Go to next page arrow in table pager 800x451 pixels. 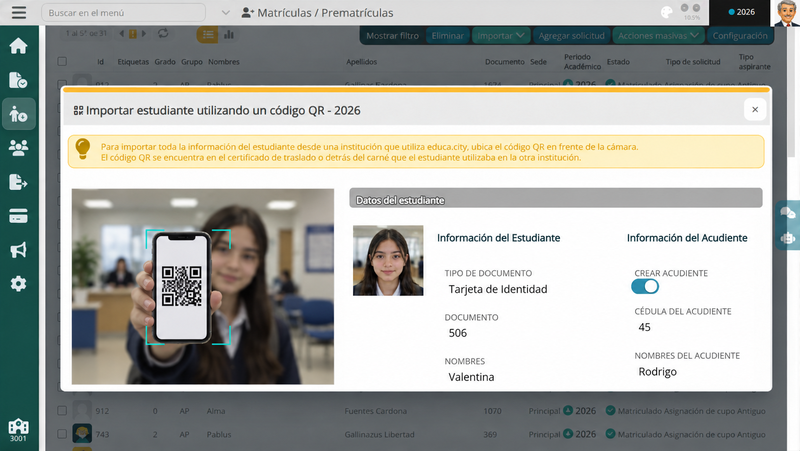pos(144,34)
